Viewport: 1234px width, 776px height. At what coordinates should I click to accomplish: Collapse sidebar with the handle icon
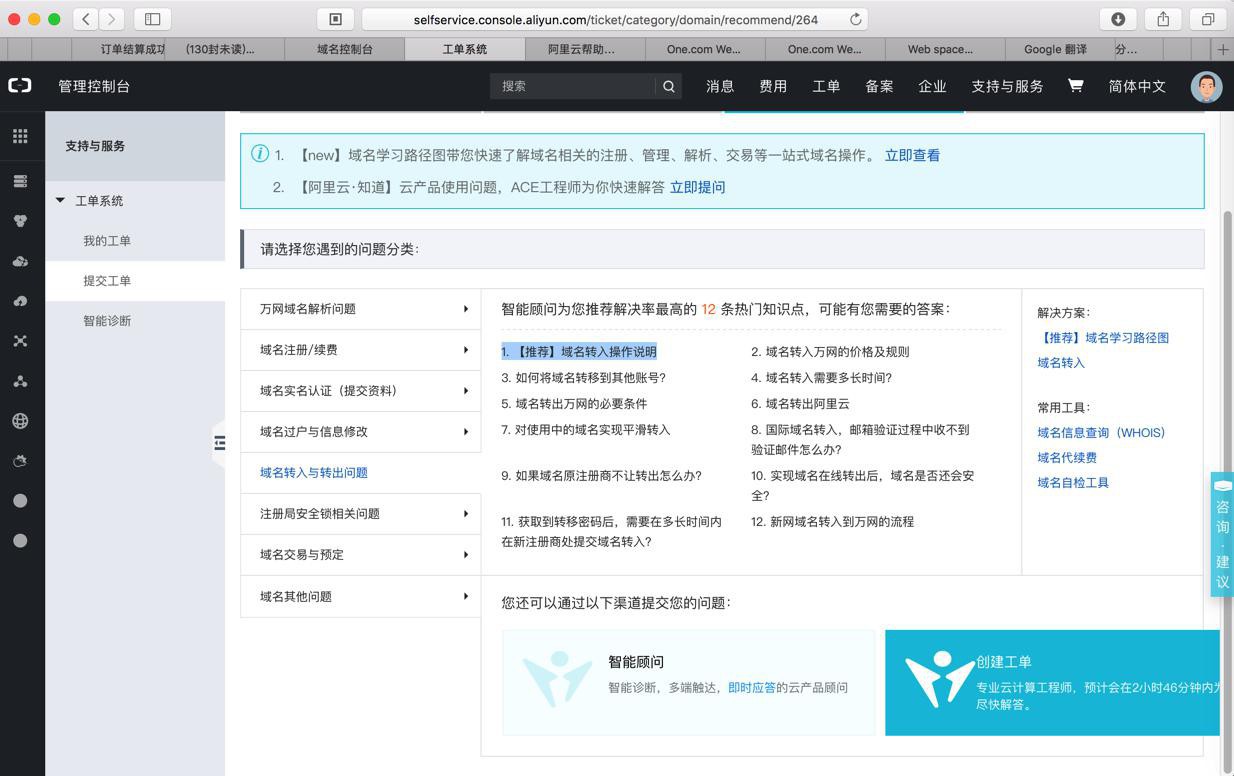[219, 443]
